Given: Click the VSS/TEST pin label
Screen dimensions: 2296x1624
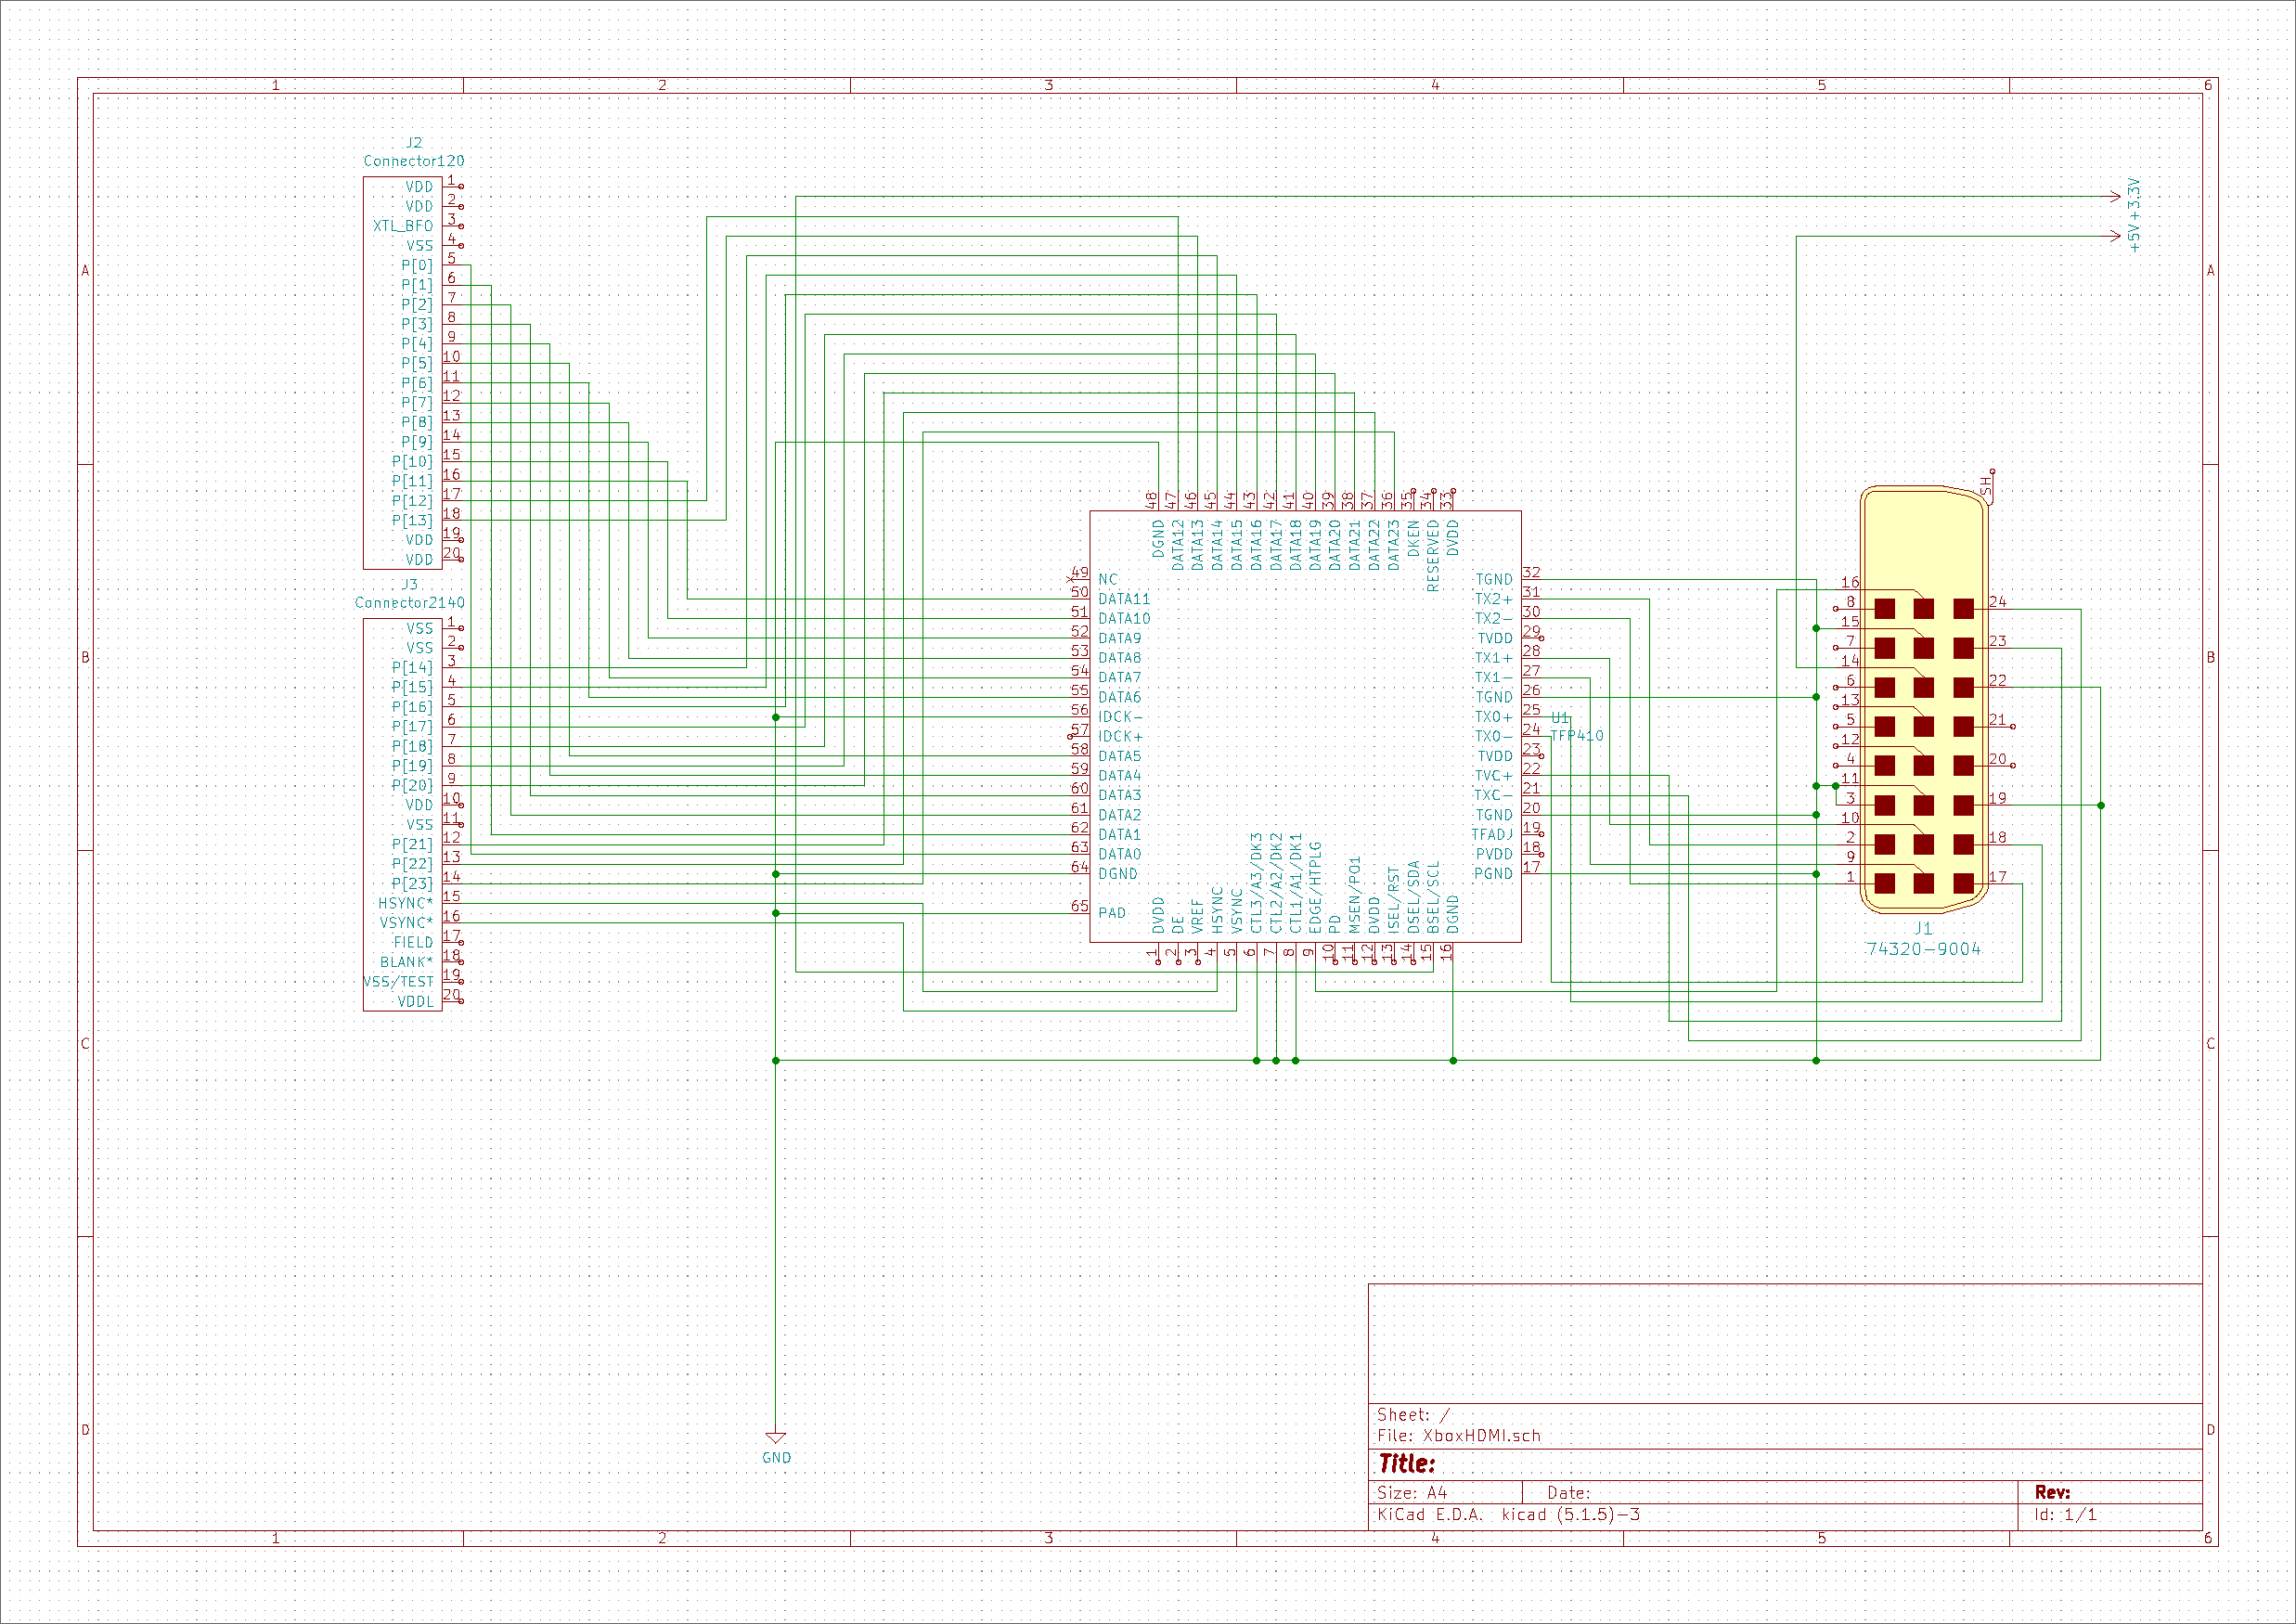Looking at the screenshot, I should (x=399, y=982).
